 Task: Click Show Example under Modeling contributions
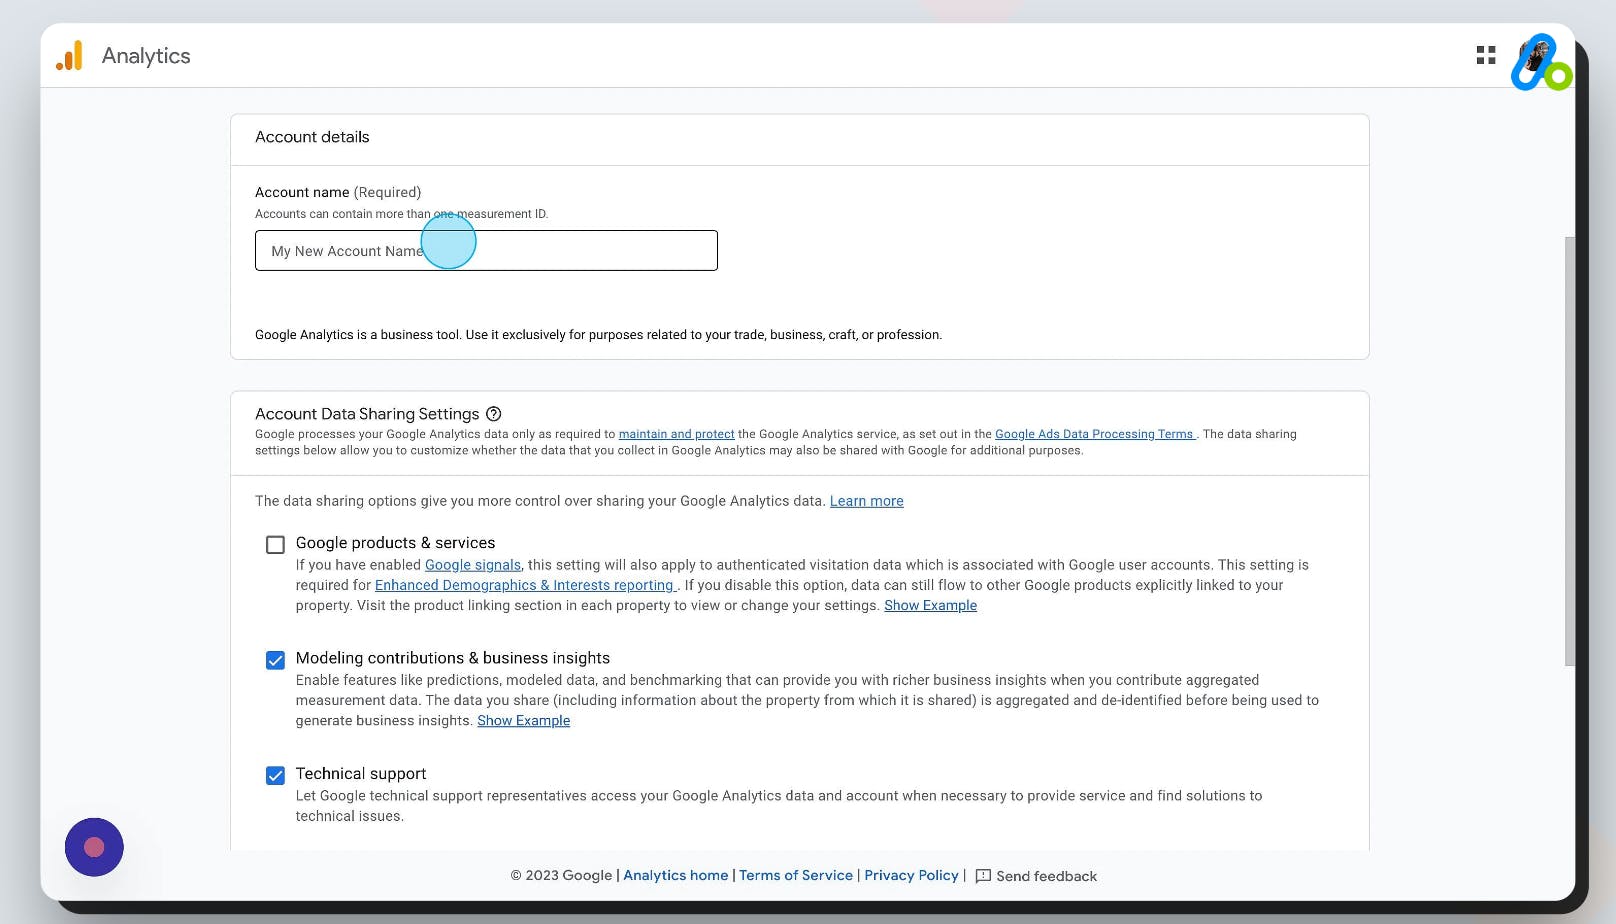[x=523, y=720]
